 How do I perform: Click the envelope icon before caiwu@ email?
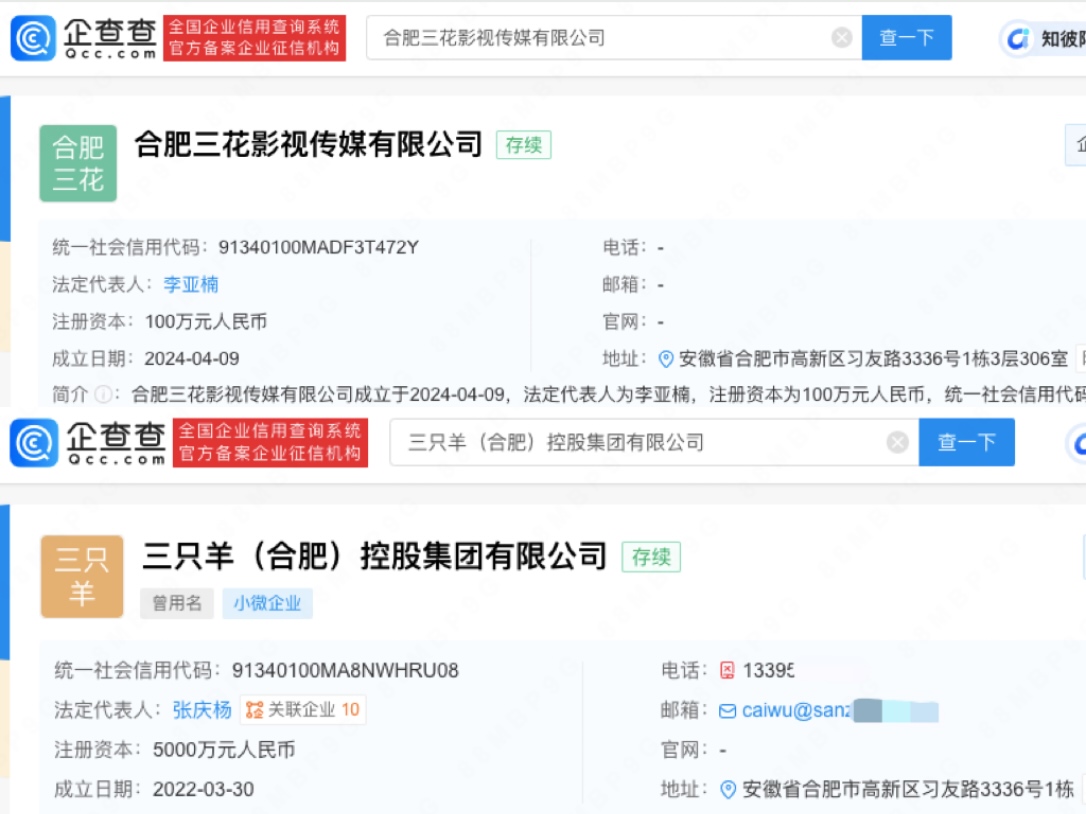pos(727,710)
